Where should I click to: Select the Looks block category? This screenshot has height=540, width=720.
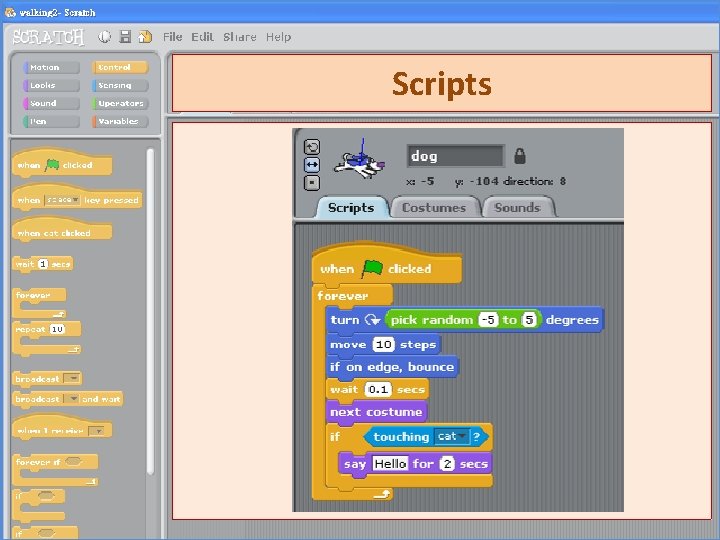51,85
